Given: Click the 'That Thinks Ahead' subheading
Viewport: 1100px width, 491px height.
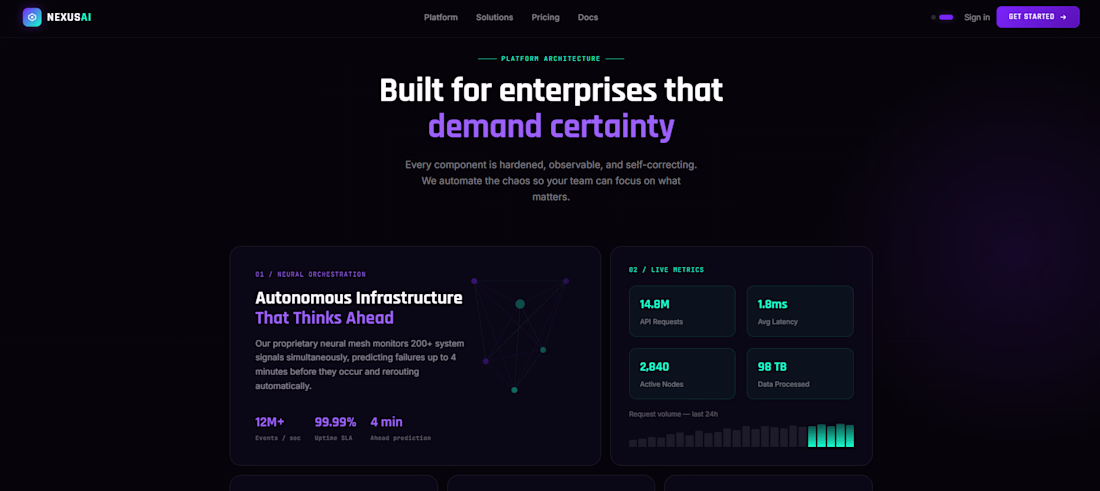Looking at the screenshot, I should 324,318.
